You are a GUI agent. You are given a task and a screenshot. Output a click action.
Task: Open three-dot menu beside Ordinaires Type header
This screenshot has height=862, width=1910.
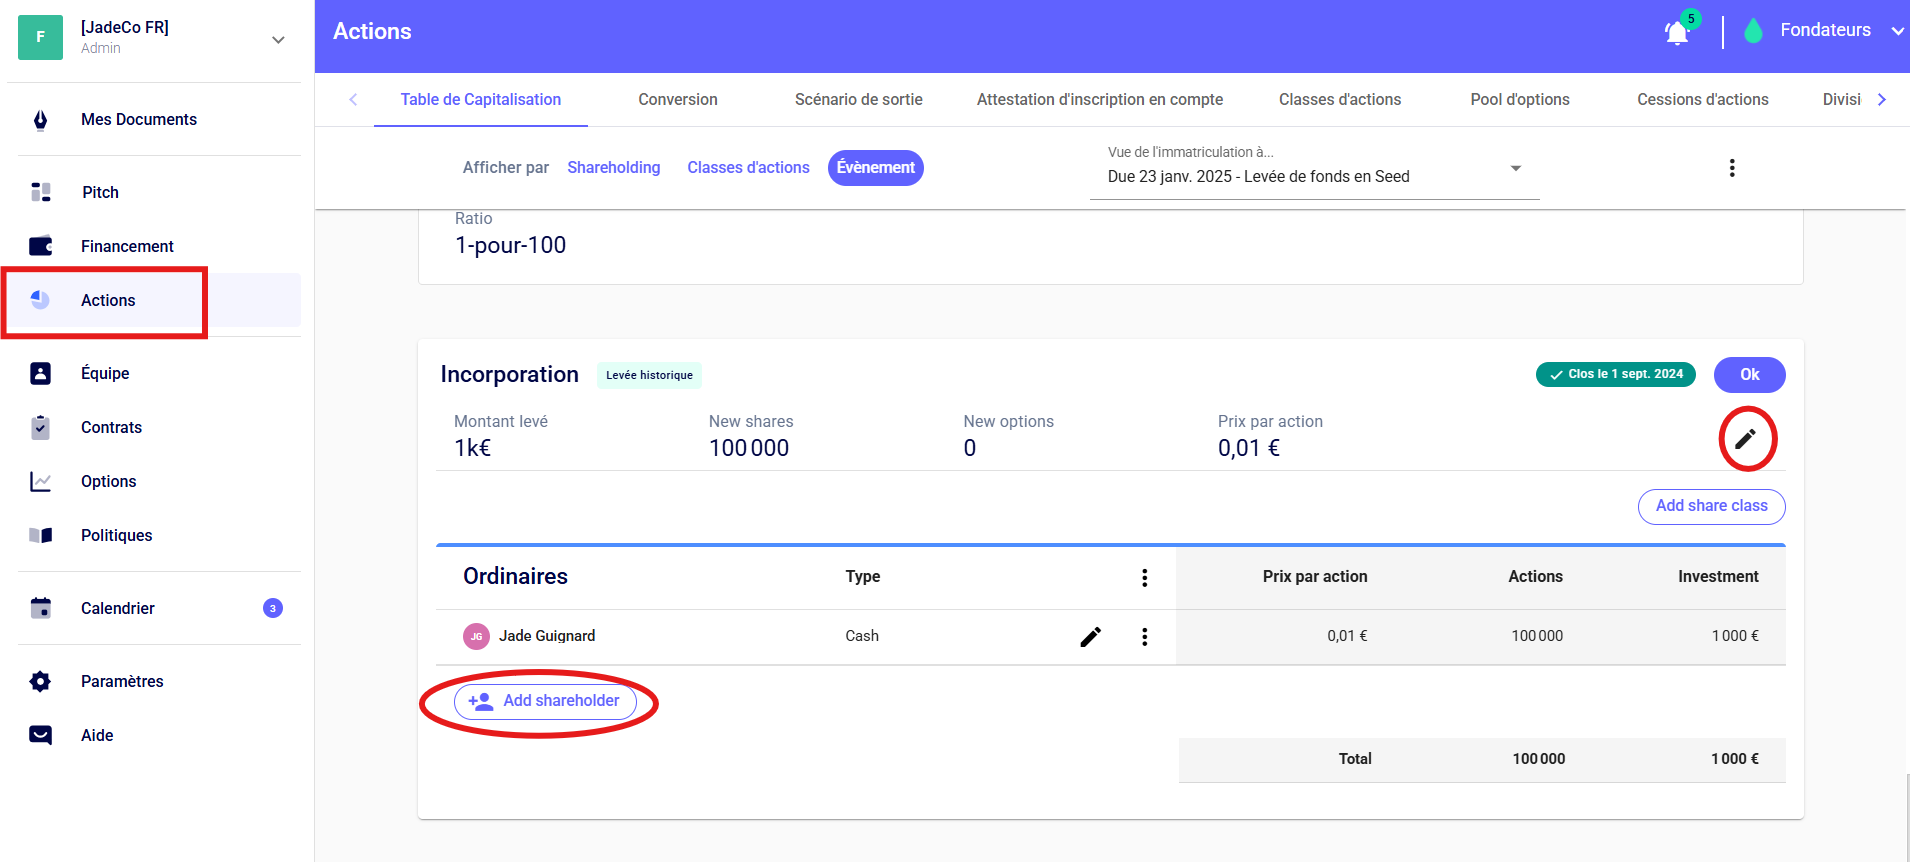point(1144,577)
